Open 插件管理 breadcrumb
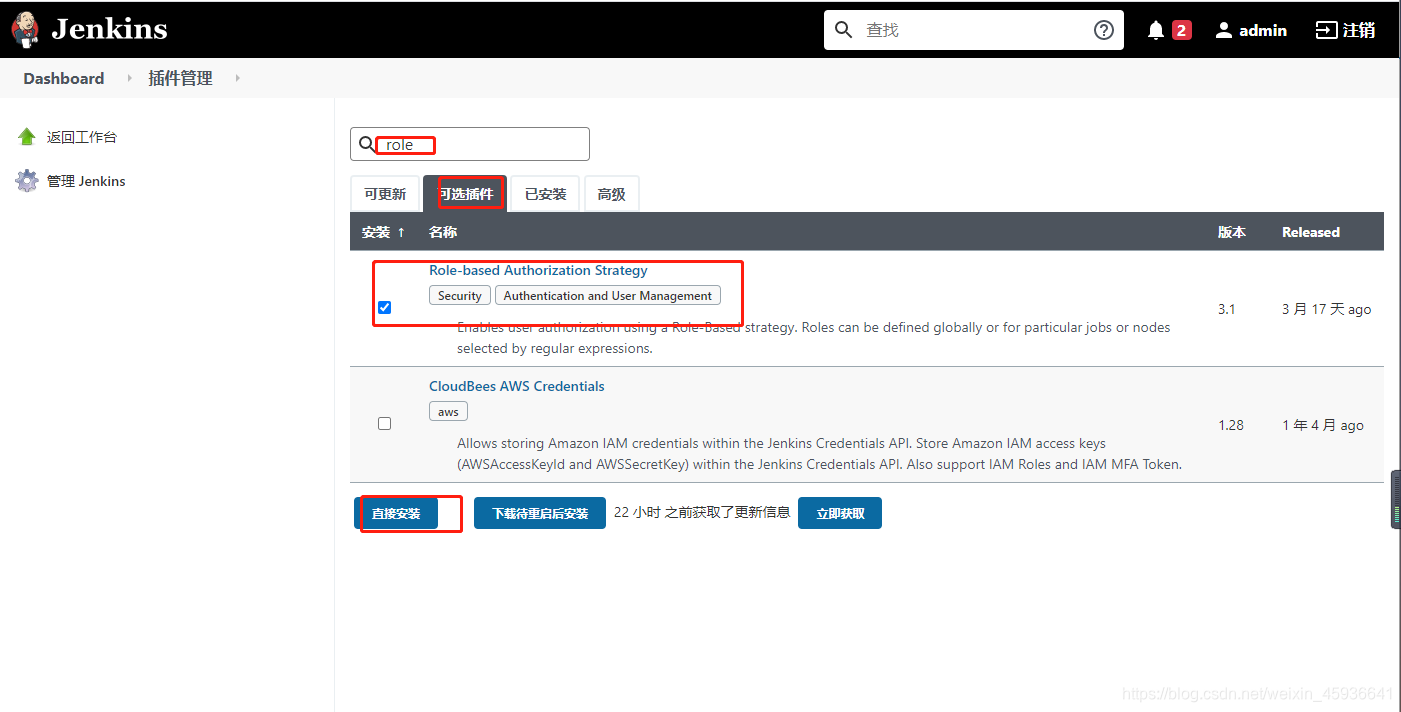Viewport: 1401px width, 712px height. click(x=180, y=78)
